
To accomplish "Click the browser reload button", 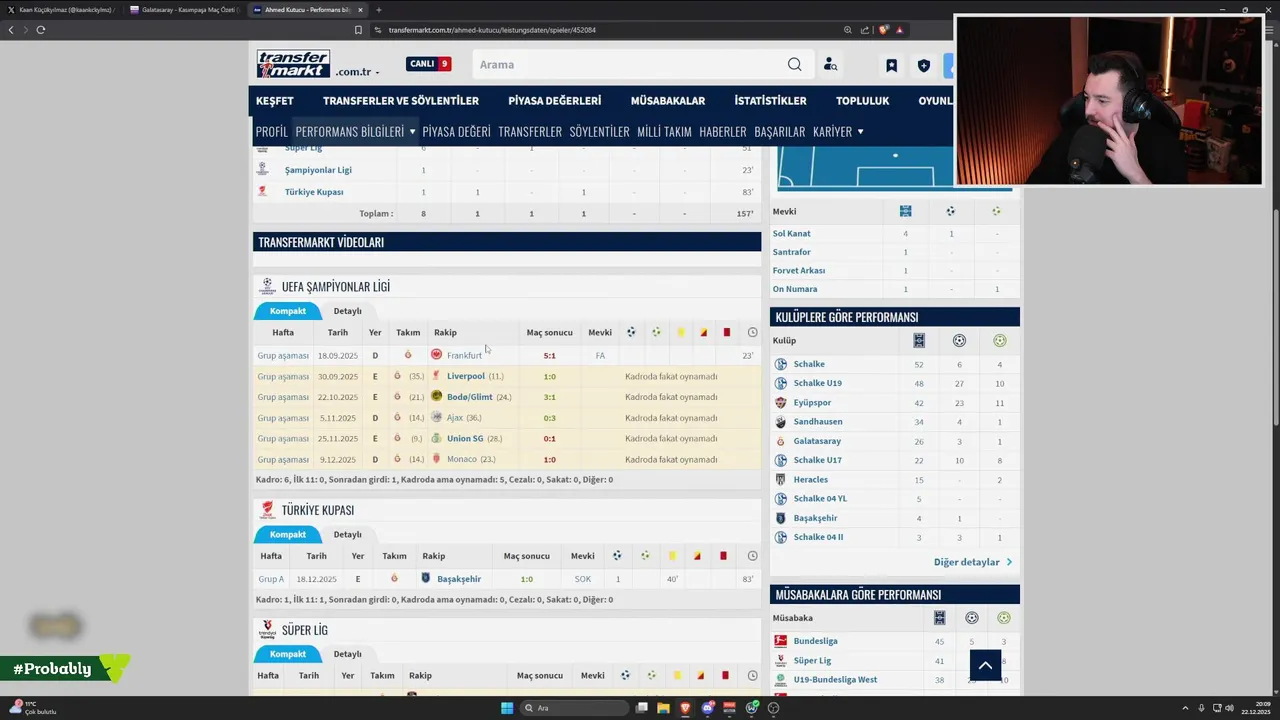I will click(40, 30).
